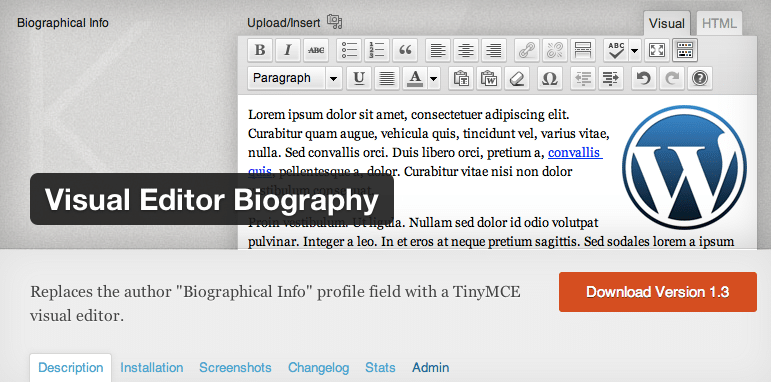Insert unordered bullet list
This screenshot has height=382, width=771.
(x=349, y=50)
